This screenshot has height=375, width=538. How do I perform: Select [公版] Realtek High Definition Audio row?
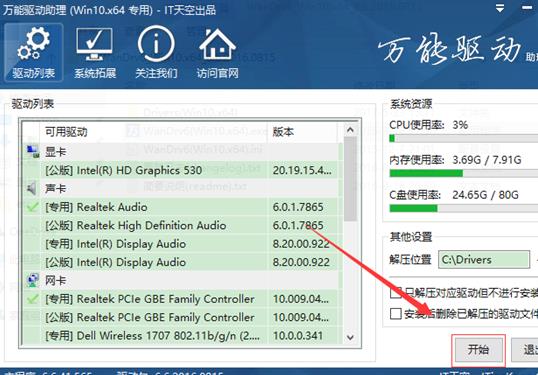pyautogui.click(x=182, y=225)
